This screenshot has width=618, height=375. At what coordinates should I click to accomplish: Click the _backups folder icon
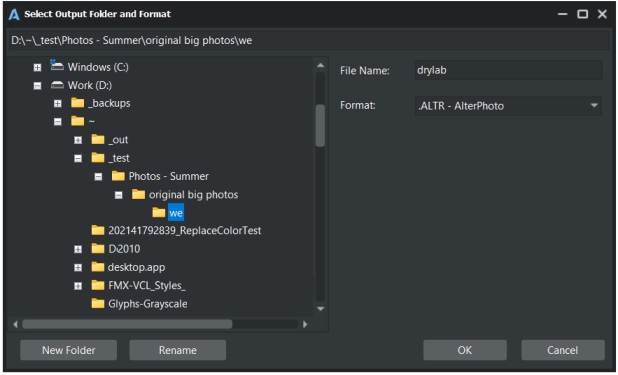78,103
